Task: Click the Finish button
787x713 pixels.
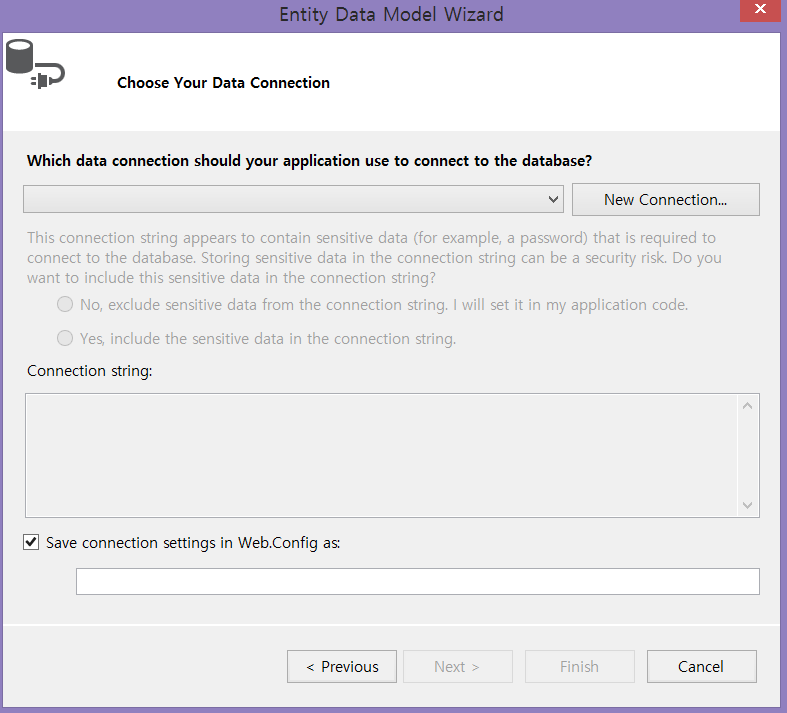Action: pos(579,666)
